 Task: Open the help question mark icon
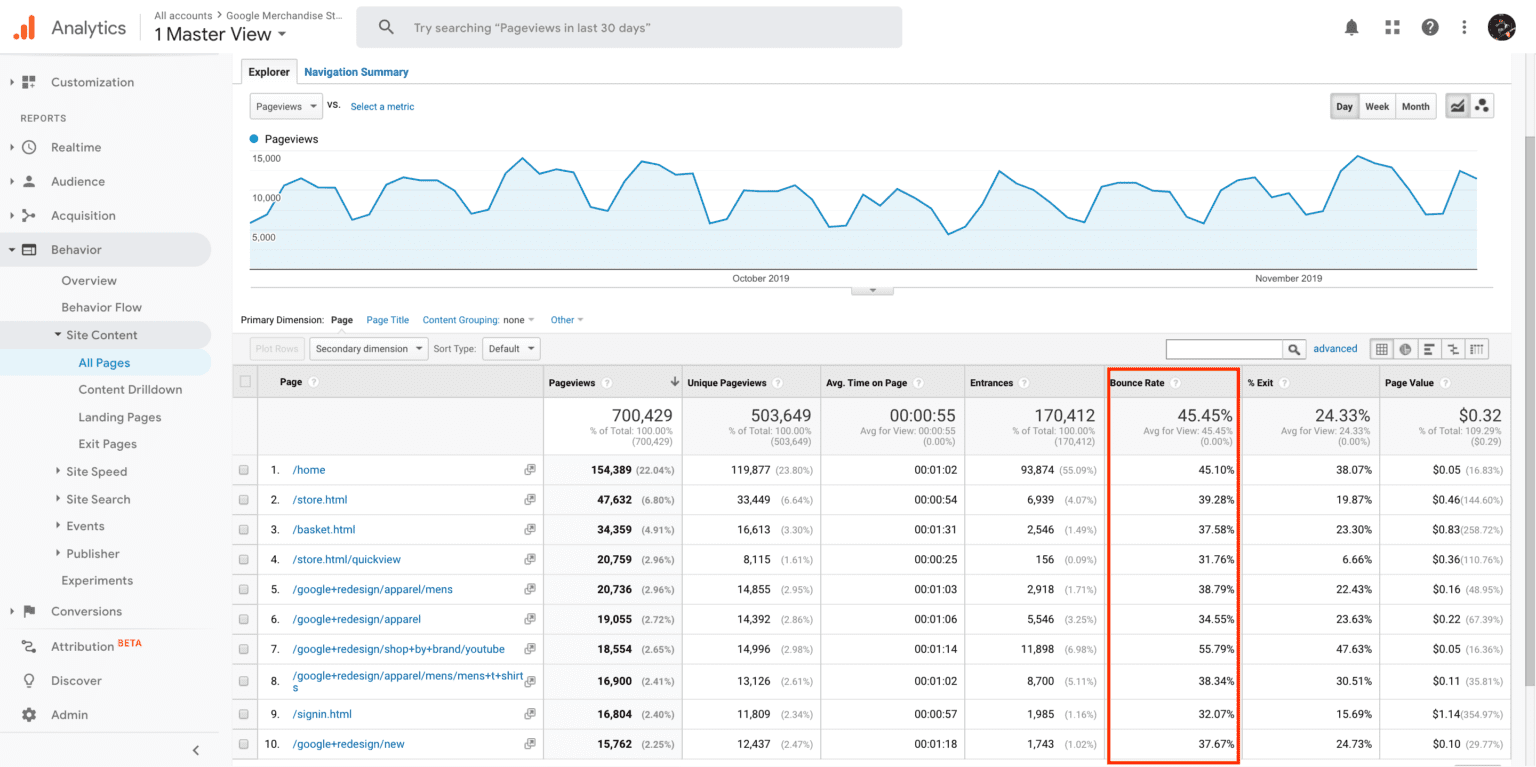click(x=1430, y=28)
